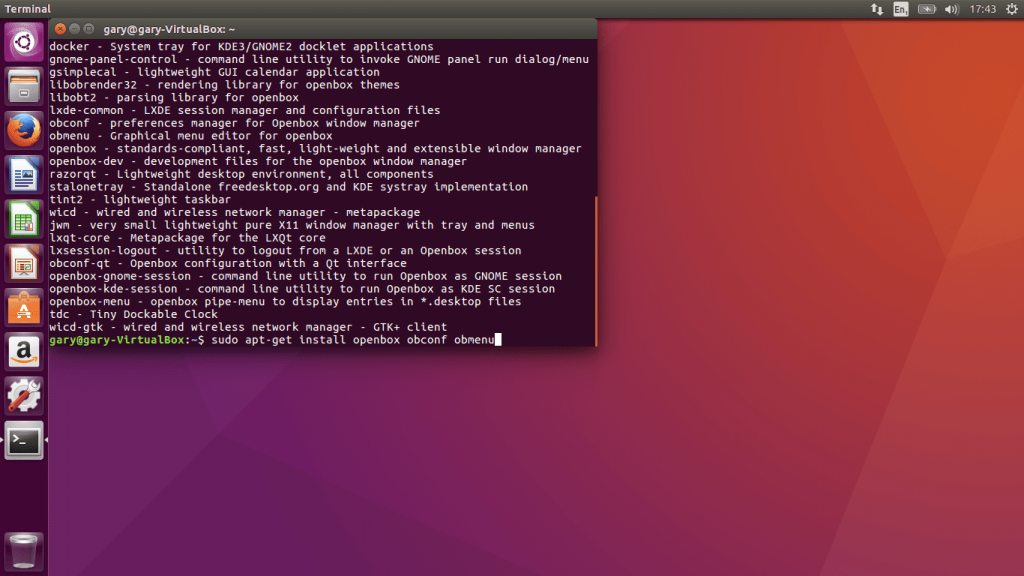This screenshot has height=576, width=1024.
Task: Click the 'lxde-common - LXDE session manager' line
Action: tap(244, 110)
